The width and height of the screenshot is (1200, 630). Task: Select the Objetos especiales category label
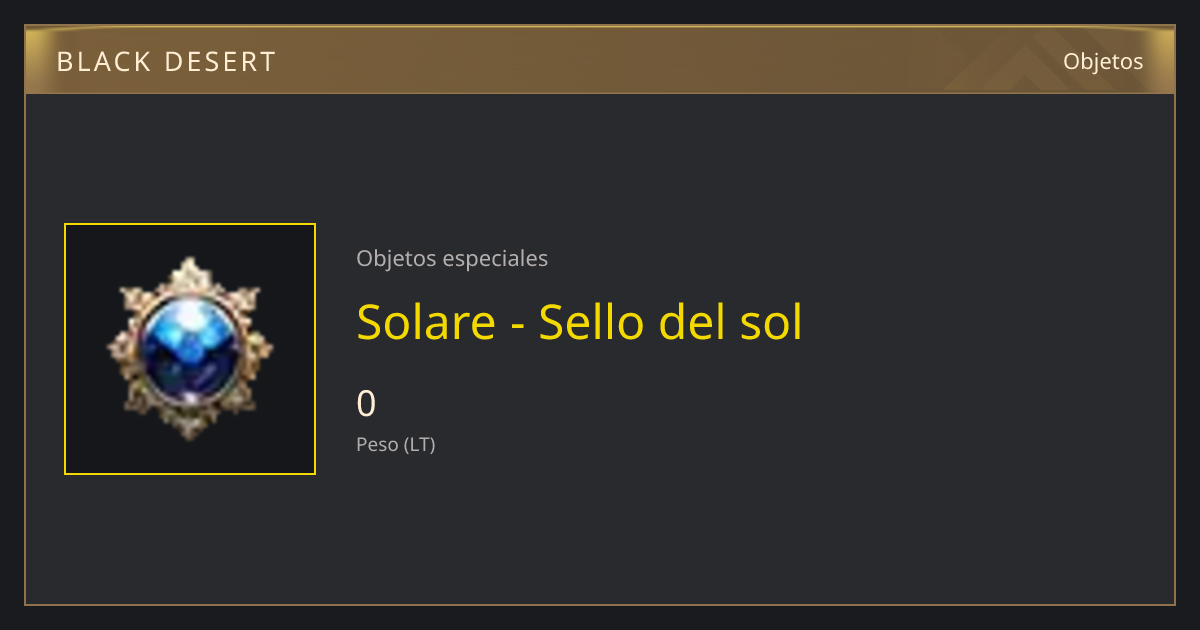click(x=452, y=259)
